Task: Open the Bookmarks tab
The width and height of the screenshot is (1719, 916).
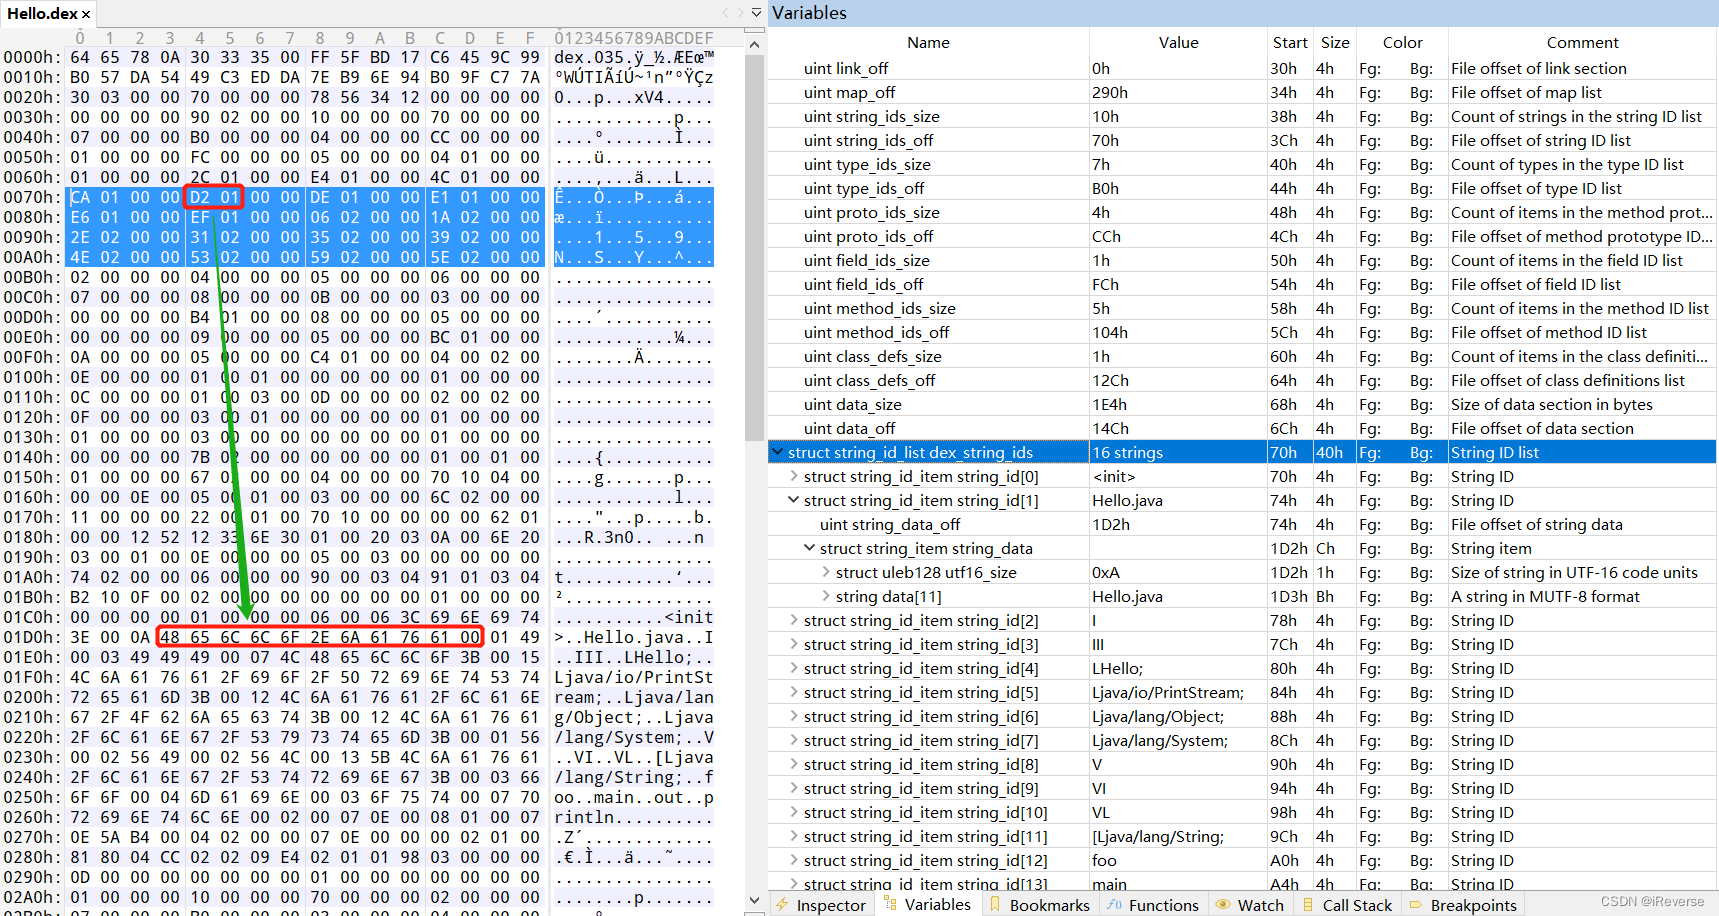Action: tap(1039, 905)
